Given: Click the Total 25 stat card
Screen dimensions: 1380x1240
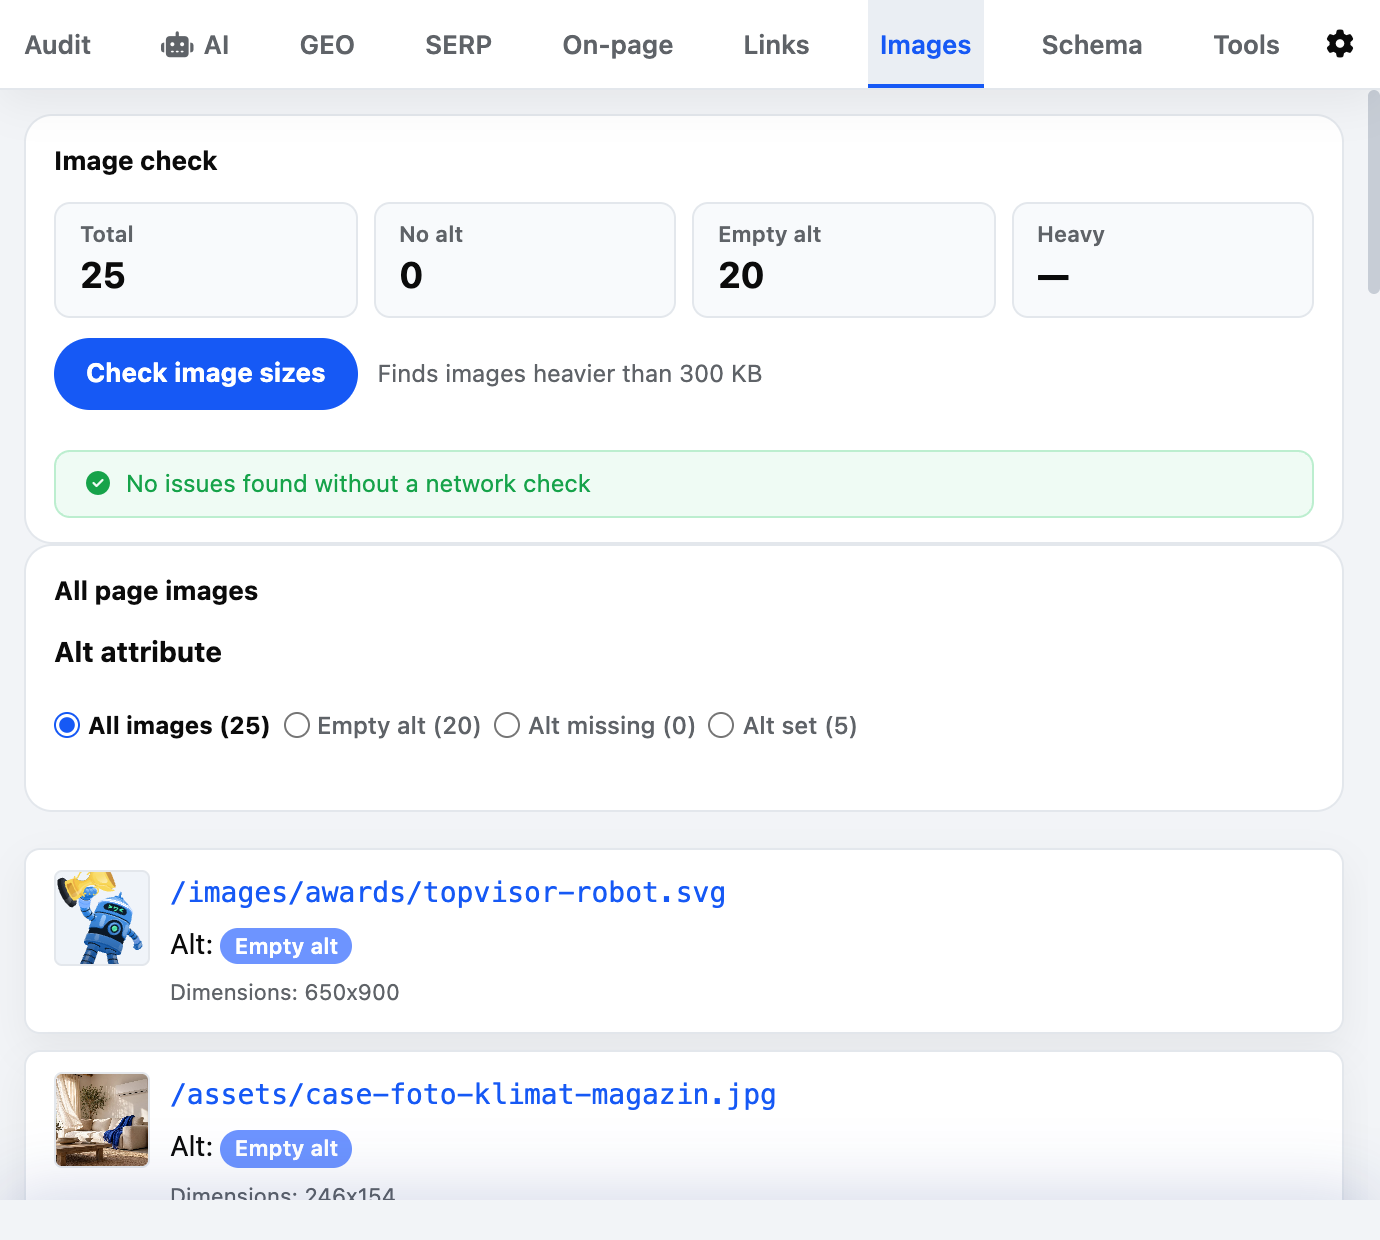Looking at the screenshot, I should coord(206,260).
